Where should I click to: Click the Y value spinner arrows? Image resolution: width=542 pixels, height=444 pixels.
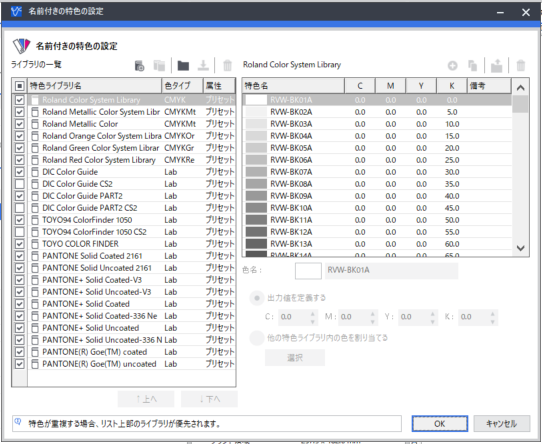coord(432,317)
